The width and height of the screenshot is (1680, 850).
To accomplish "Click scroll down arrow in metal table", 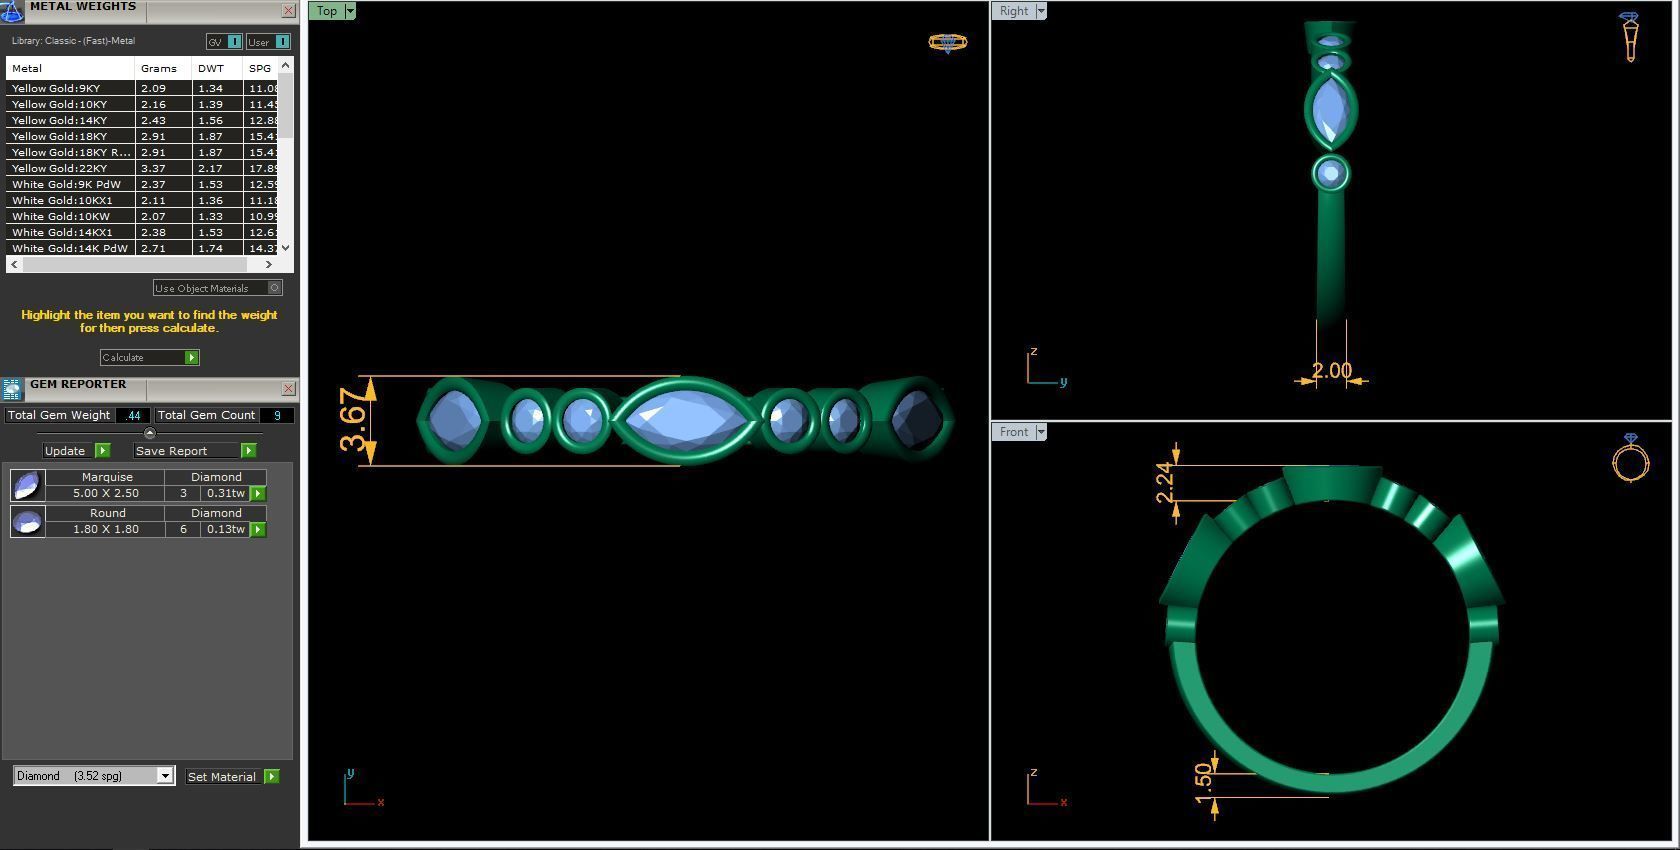I will click(x=286, y=247).
